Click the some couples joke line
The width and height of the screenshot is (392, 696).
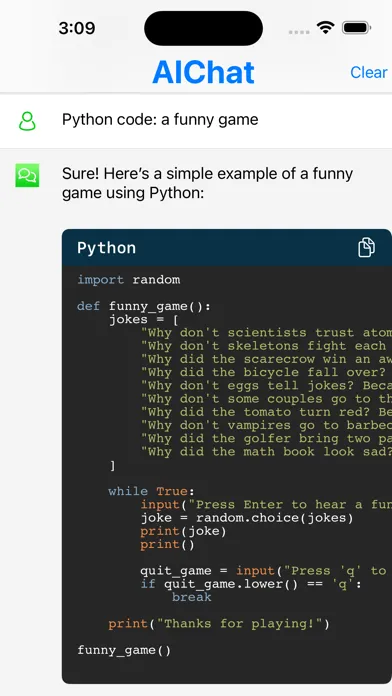[266, 399]
